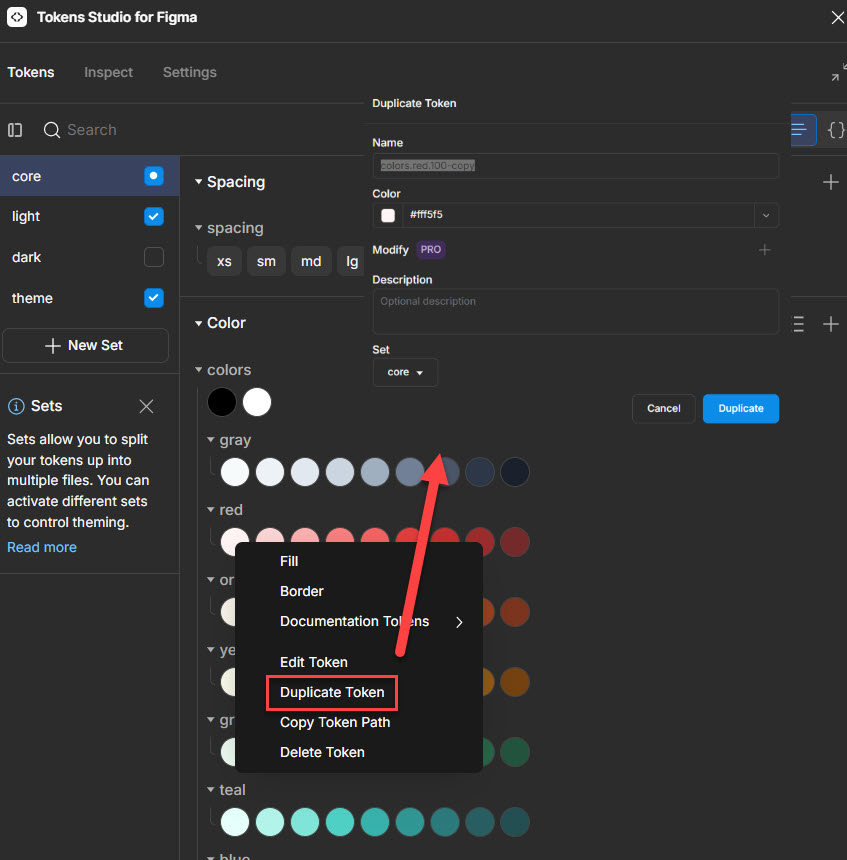The height and width of the screenshot is (860, 847).
Task: Click the PRO badge beside Modify
Action: (x=431, y=250)
